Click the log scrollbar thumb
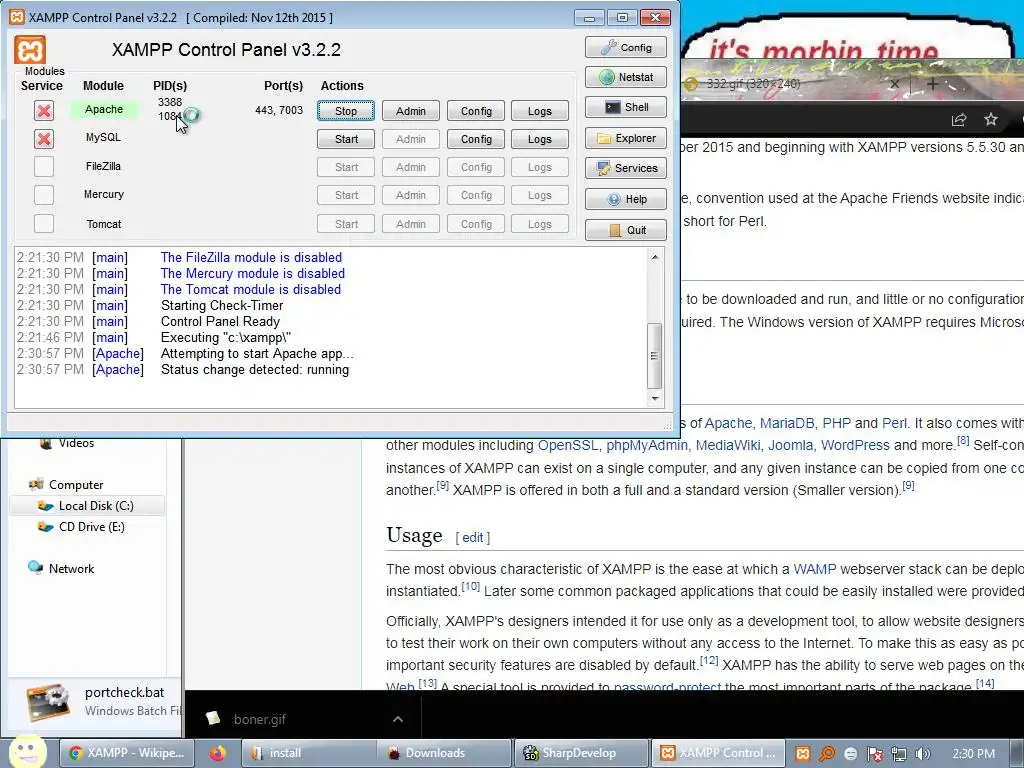Screen dimensions: 1024x768 click(x=654, y=356)
